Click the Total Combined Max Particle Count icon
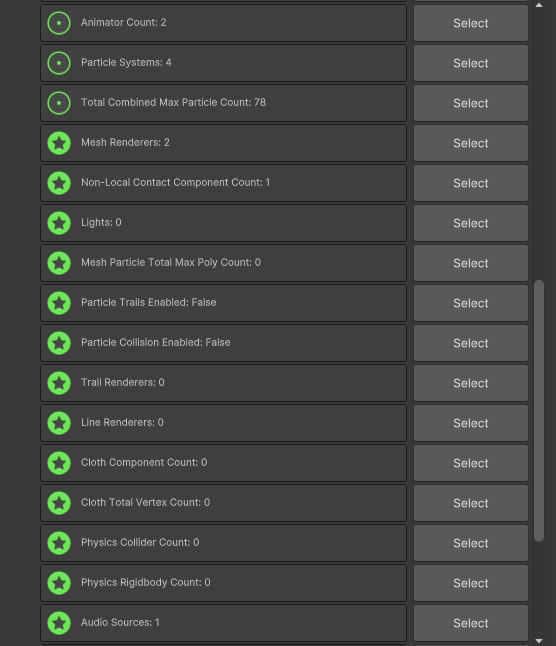 59,103
